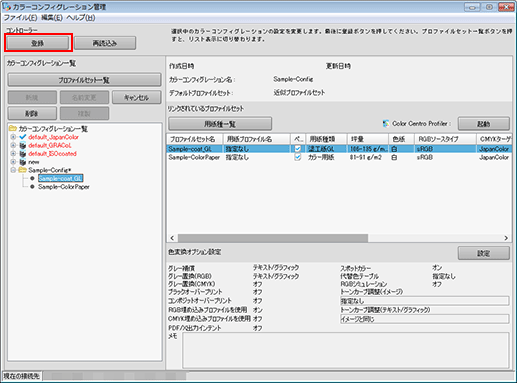Select default_GRACoL in the tree
This screenshot has height=383, width=517.
(x=50, y=145)
